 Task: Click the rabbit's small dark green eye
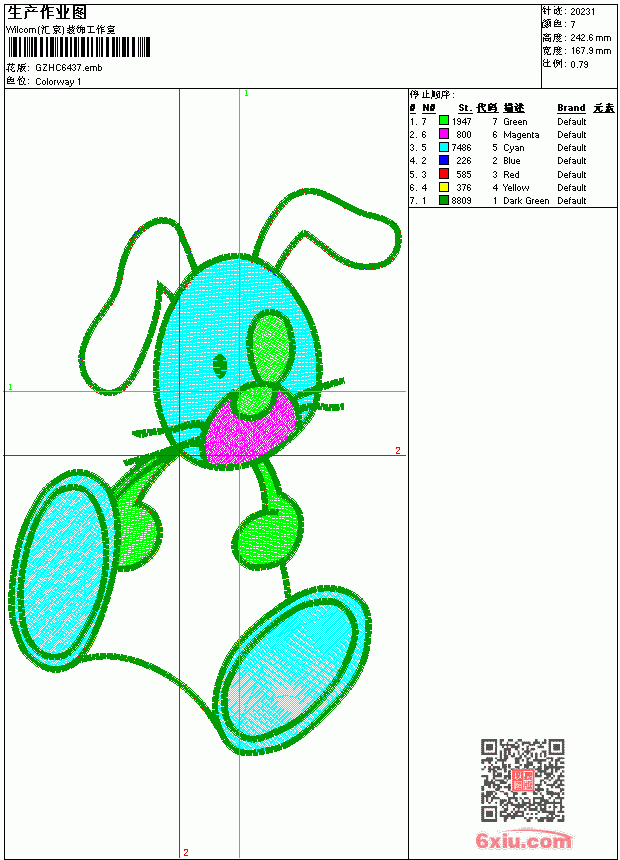220,366
